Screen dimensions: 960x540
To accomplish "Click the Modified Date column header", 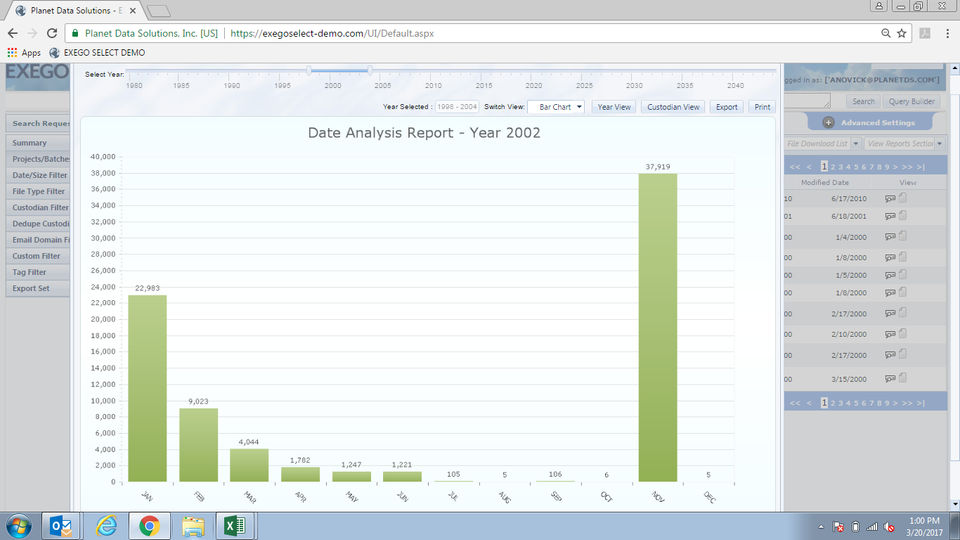I will (825, 182).
